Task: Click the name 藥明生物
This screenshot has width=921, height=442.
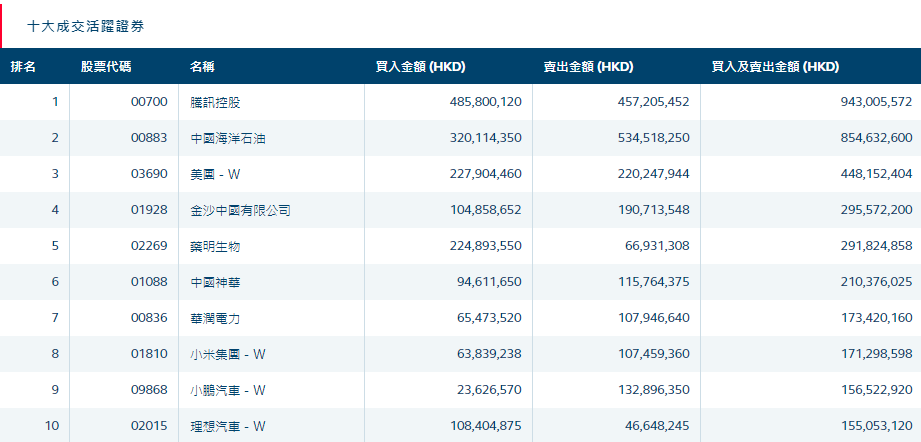Action: (x=216, y=247)
